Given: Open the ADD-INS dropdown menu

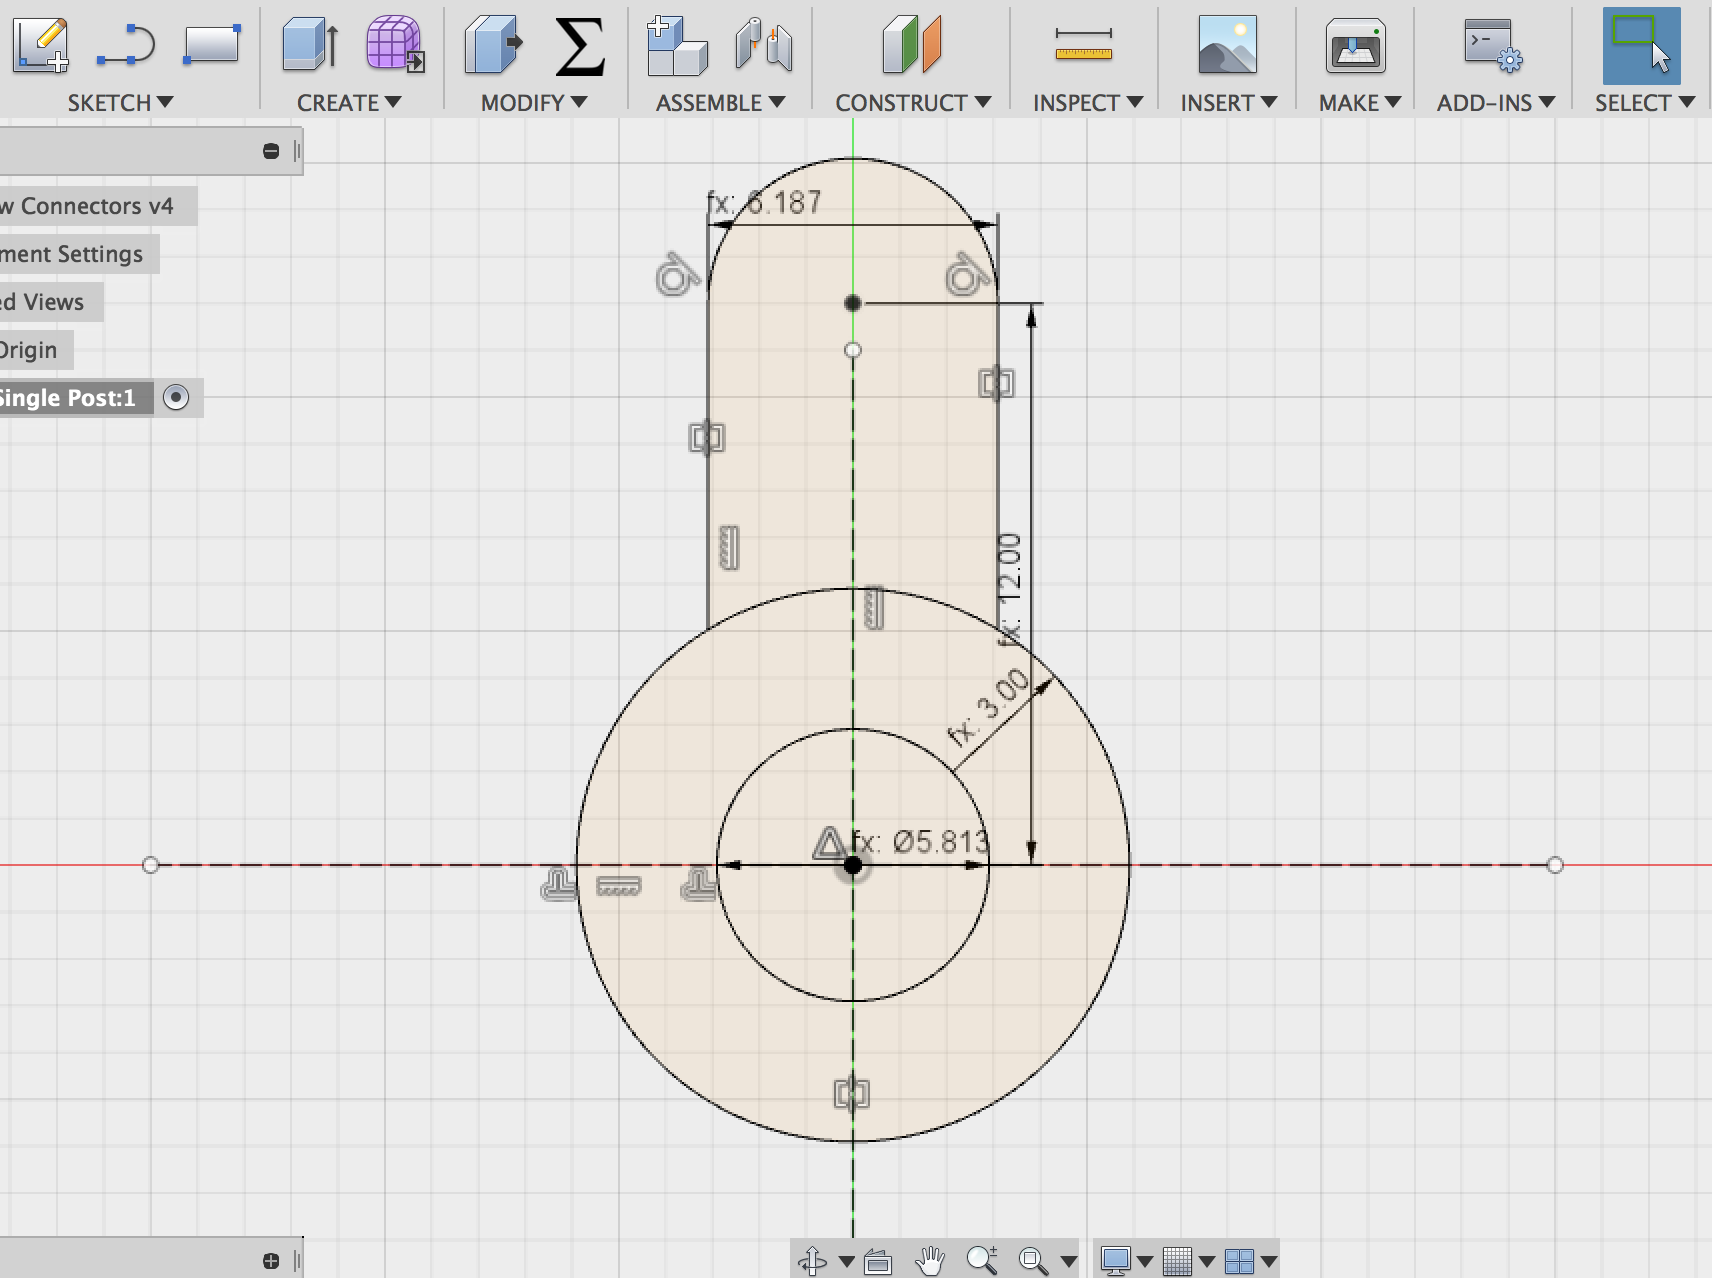Looking at the screenshot, I should pyautogui.click(x=1496, y=103).
